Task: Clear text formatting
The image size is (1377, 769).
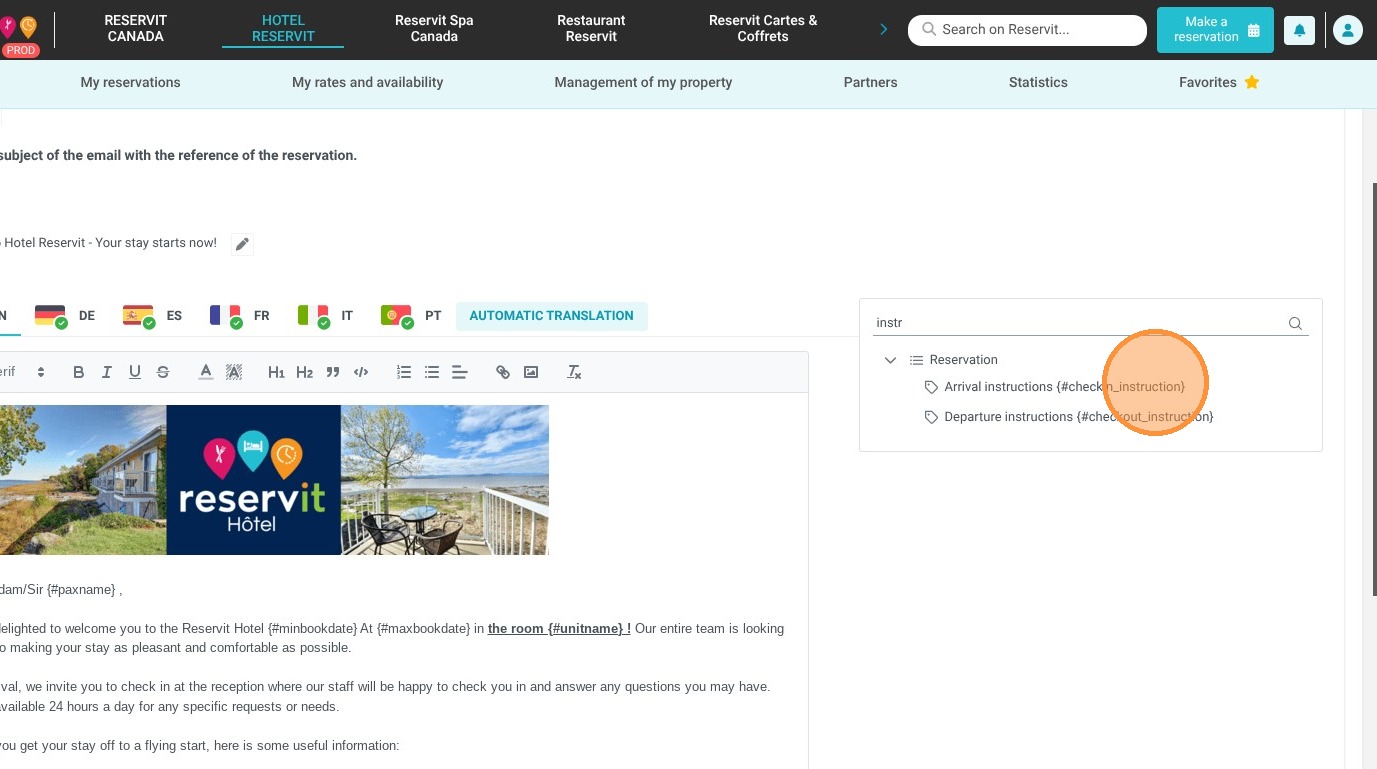Action: coord(574,372)
